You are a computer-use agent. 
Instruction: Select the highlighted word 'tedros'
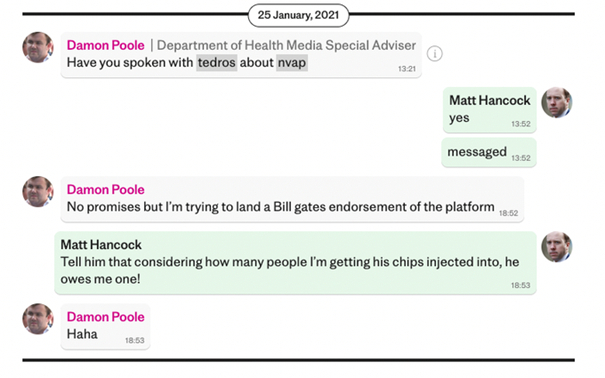[216, 62]
